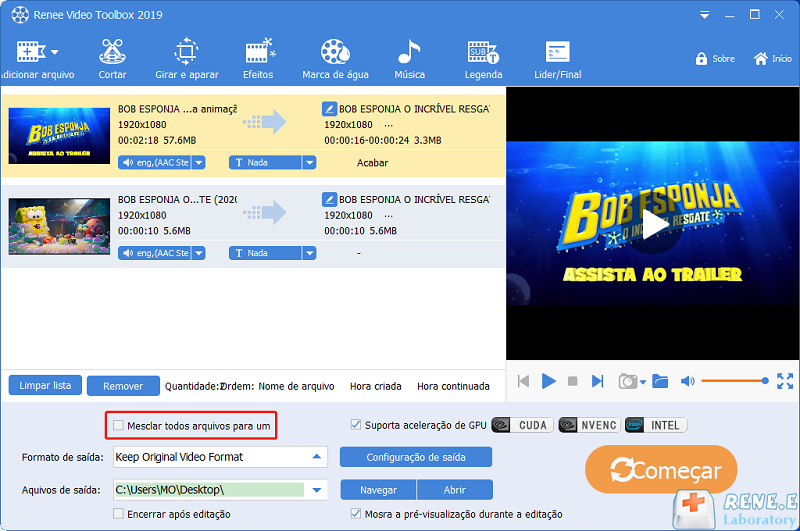Expand the Adicionar arquivo dropdown arrow
800x531 pixels.
(55, 52)
